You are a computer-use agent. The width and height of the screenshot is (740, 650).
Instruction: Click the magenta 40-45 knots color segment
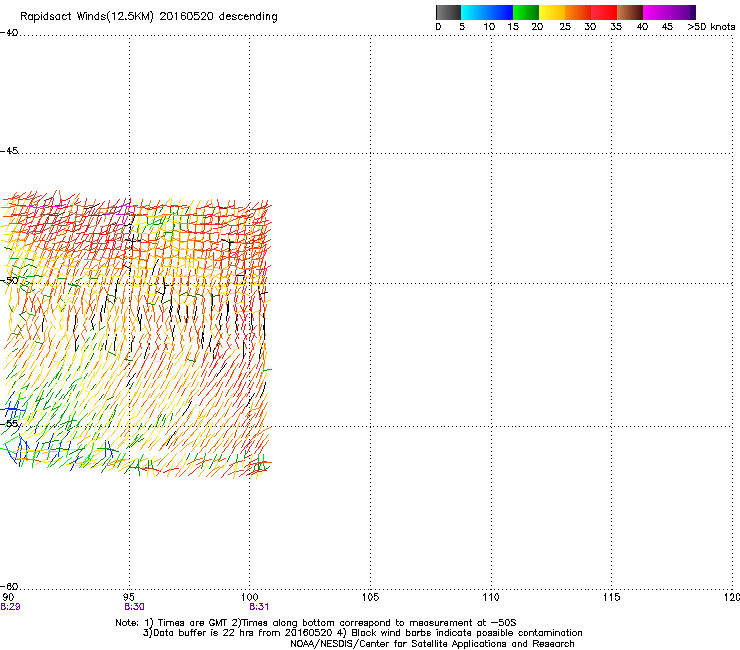click(666, 12)
